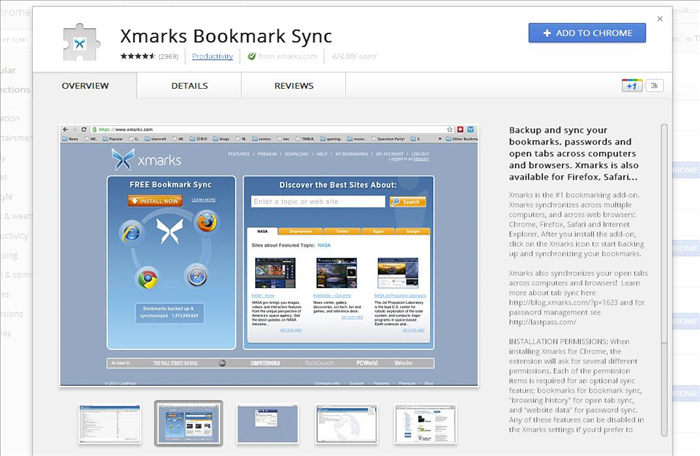
Task: Click the Features link in the preview nav
Action: click(239, 154)
